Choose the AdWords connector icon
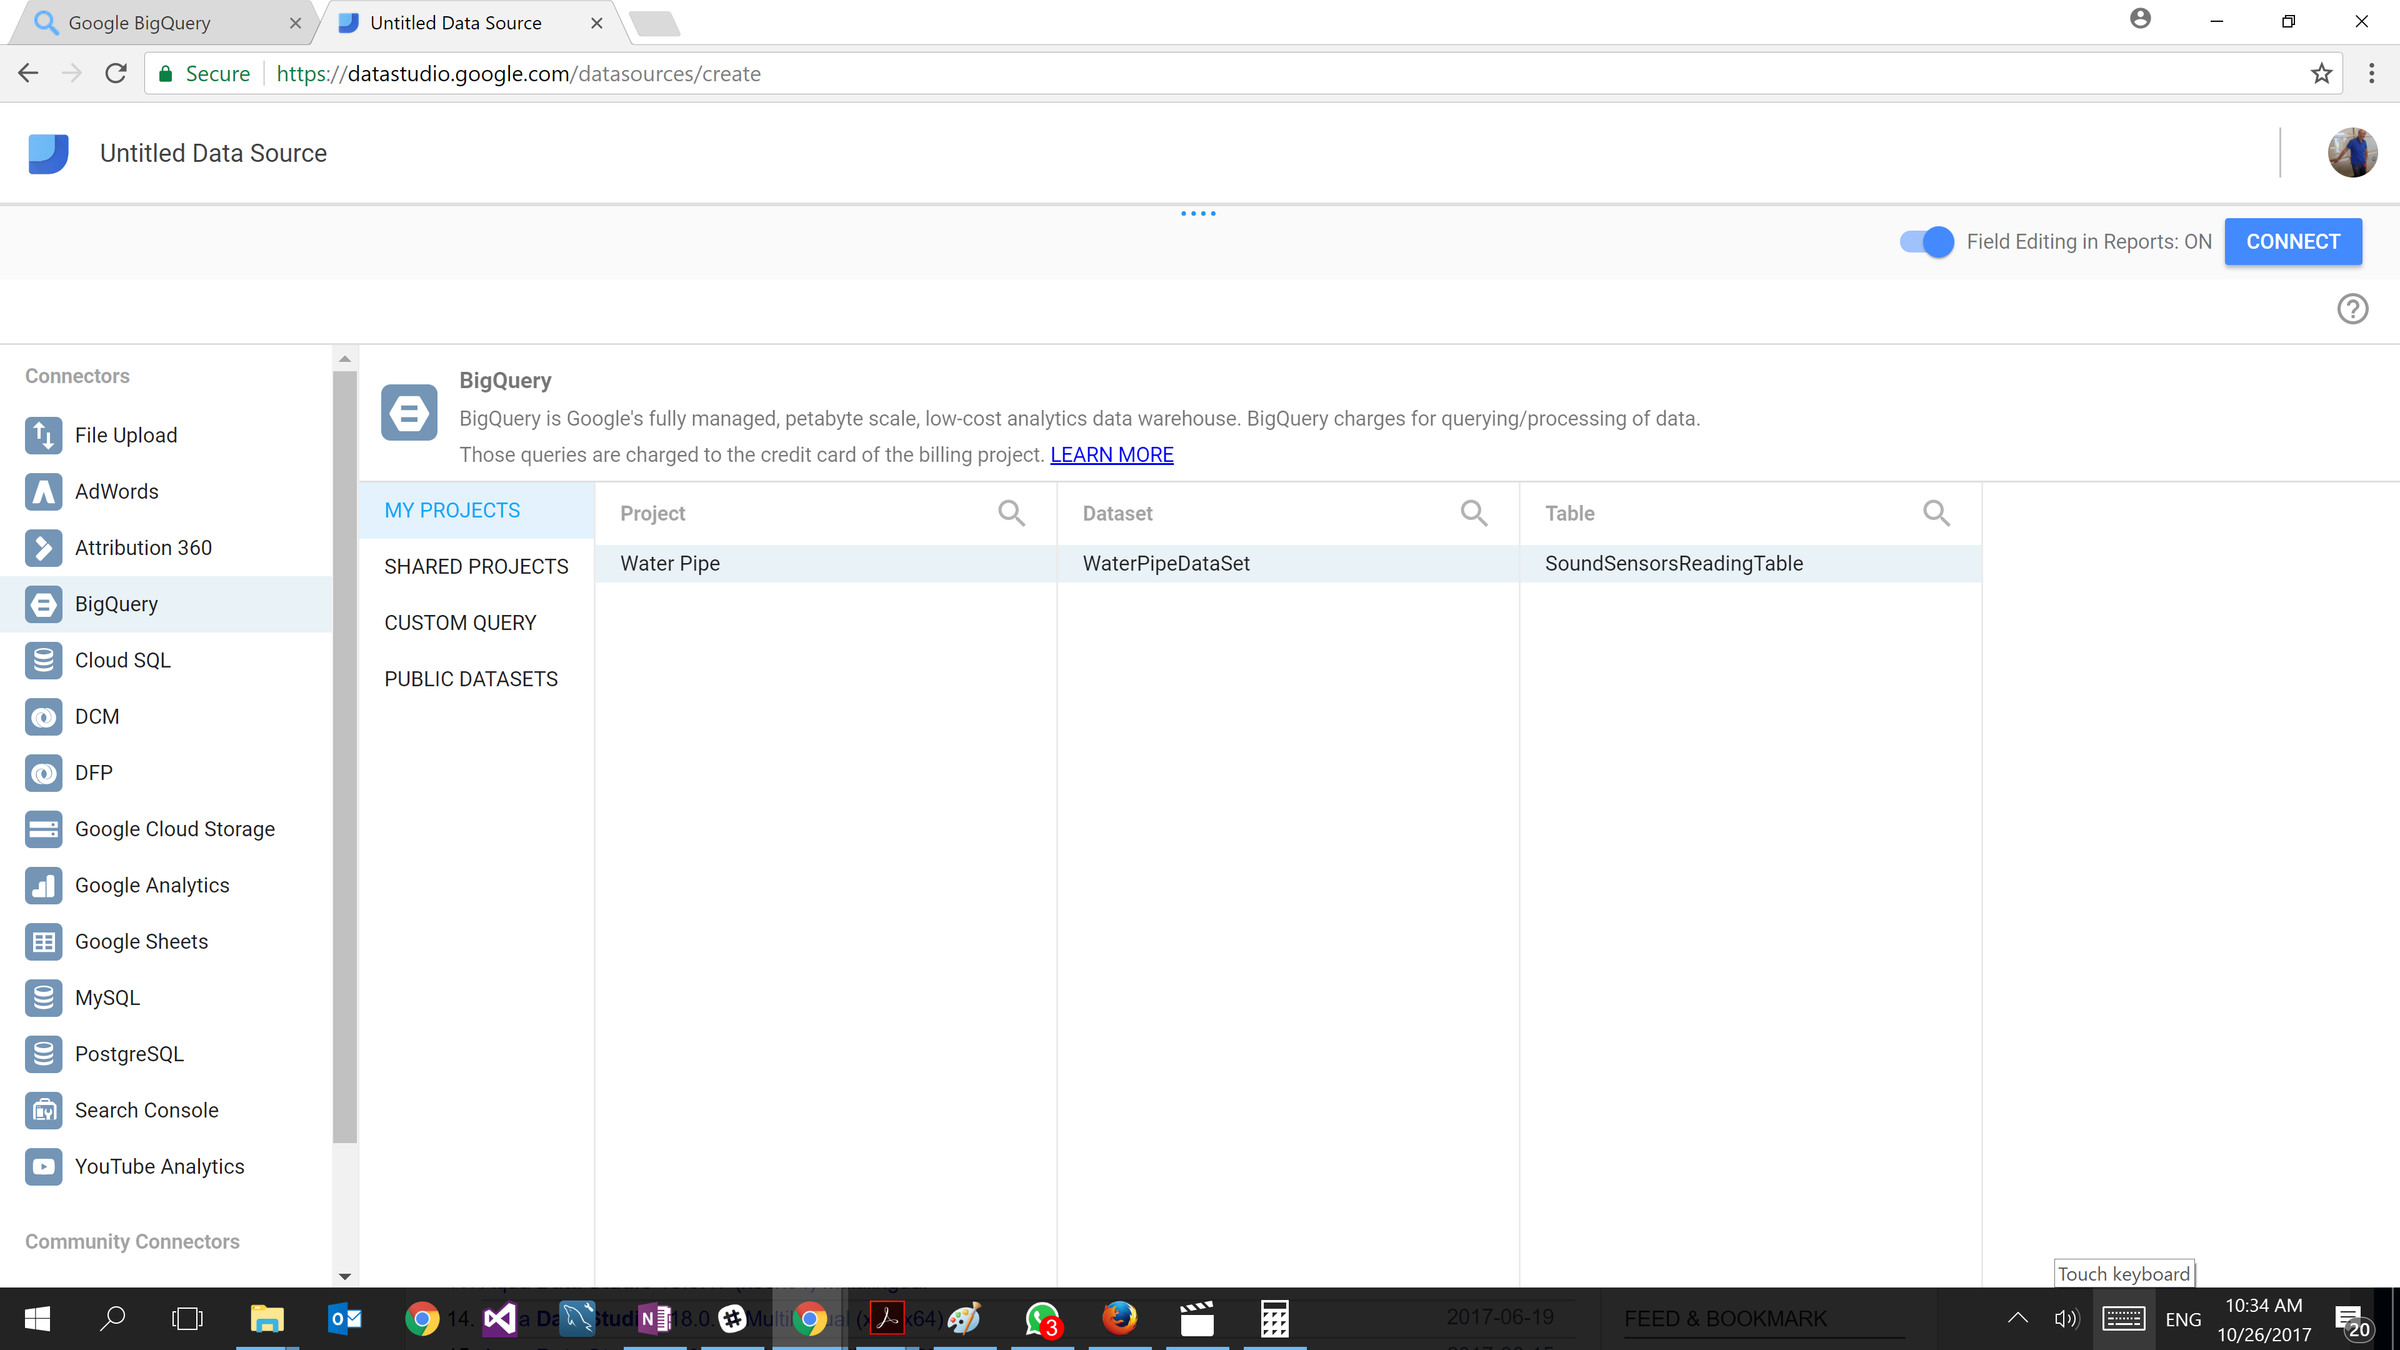This screenshot has width=2400, height=1350. (43, 491)
